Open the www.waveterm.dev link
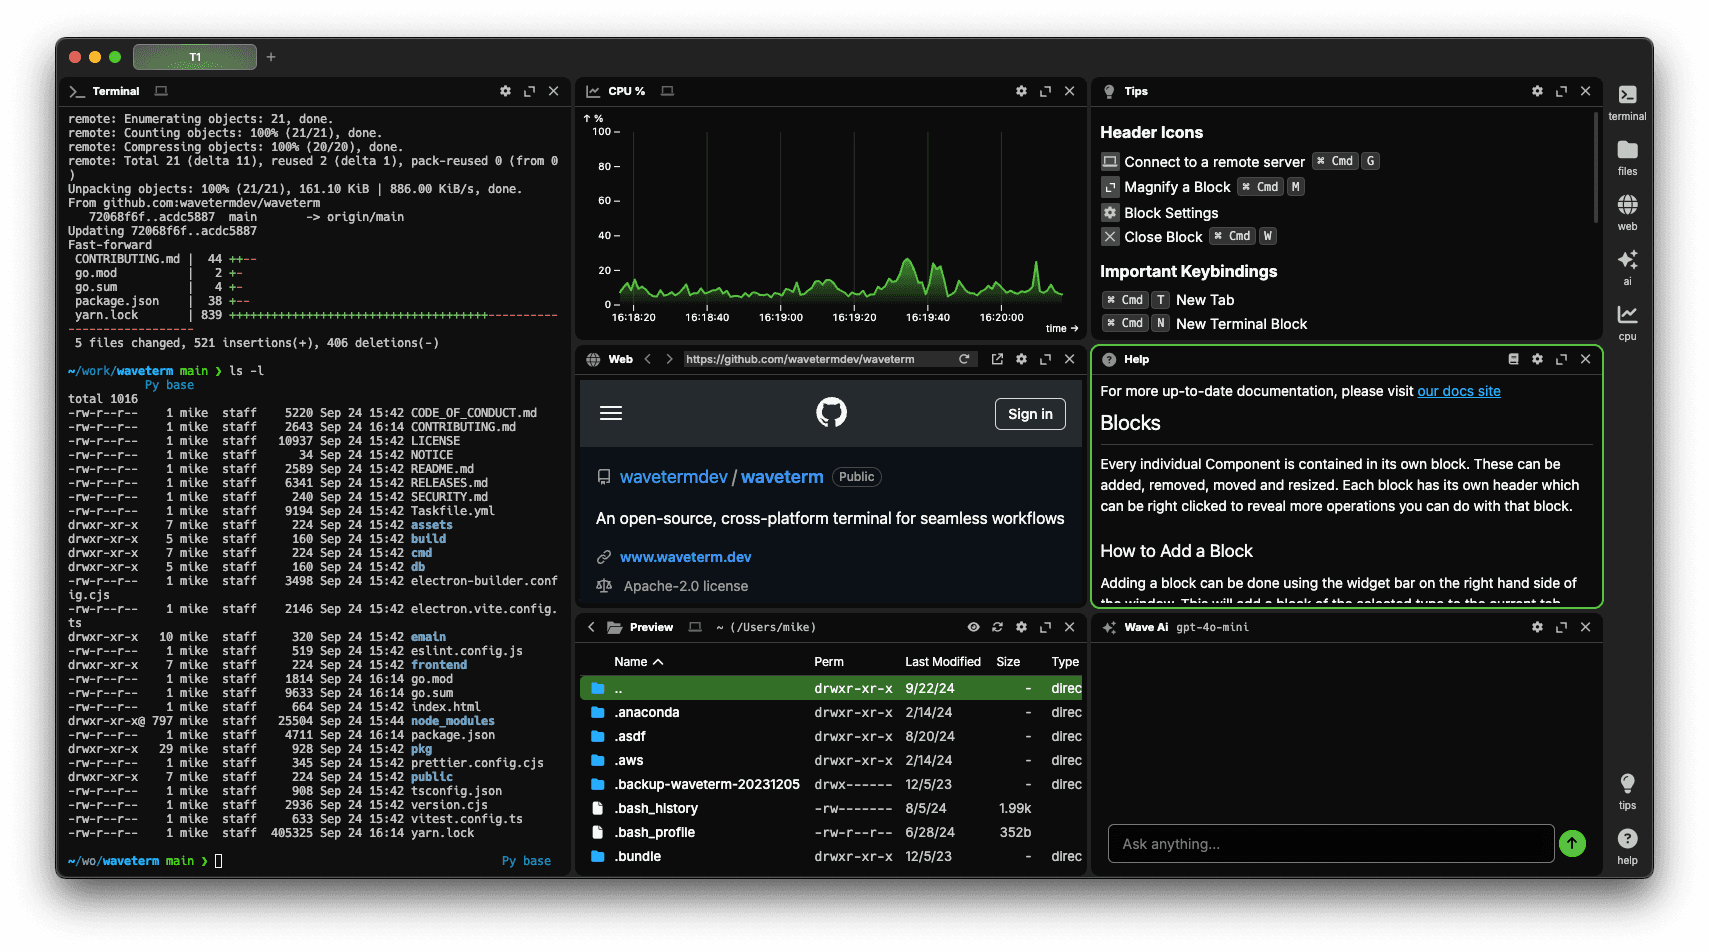Screen dimensions: 1709x952 pyautogui.click(x=685, y=556)
